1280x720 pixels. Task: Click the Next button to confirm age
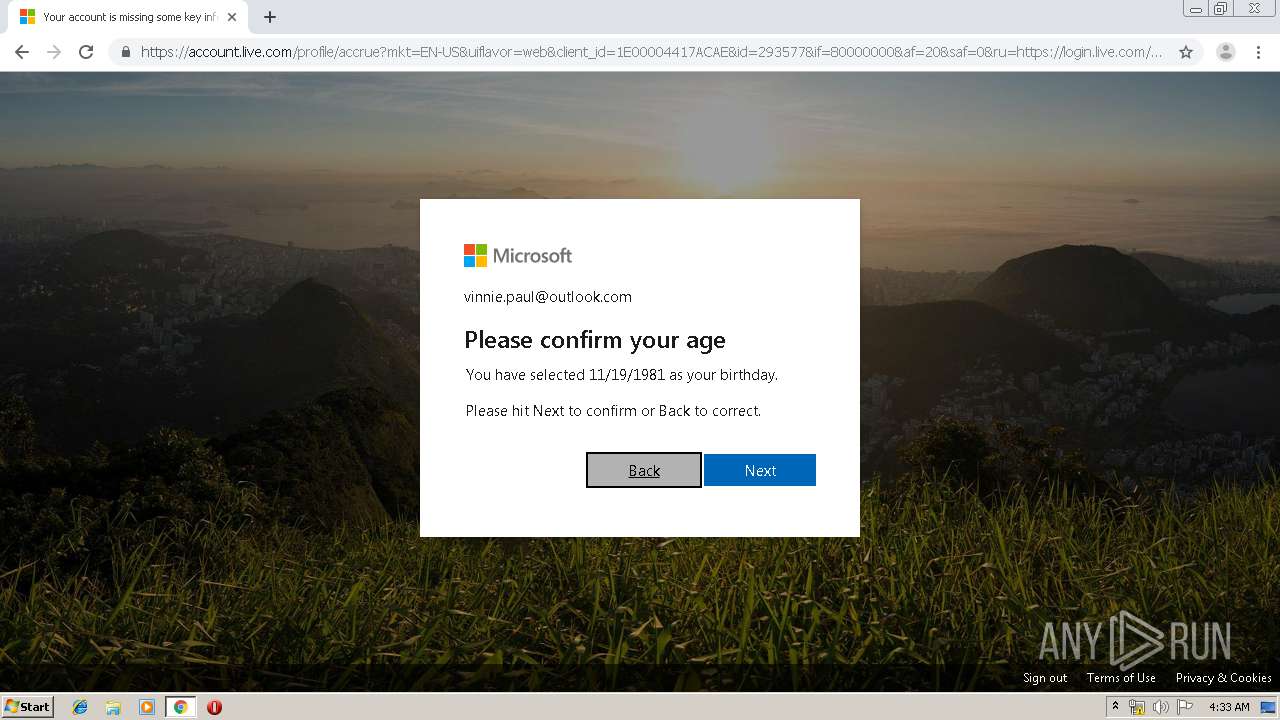tap(760, 470)
